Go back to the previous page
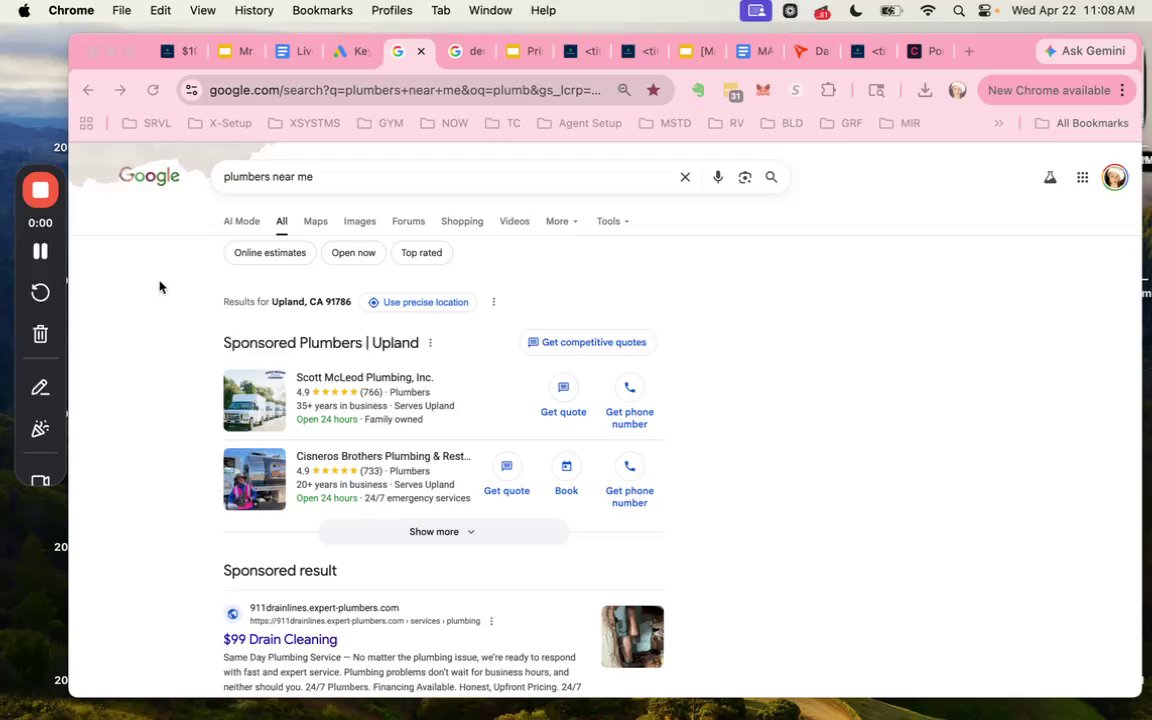This screenshot has height=720, width=1152. point(88,90)
